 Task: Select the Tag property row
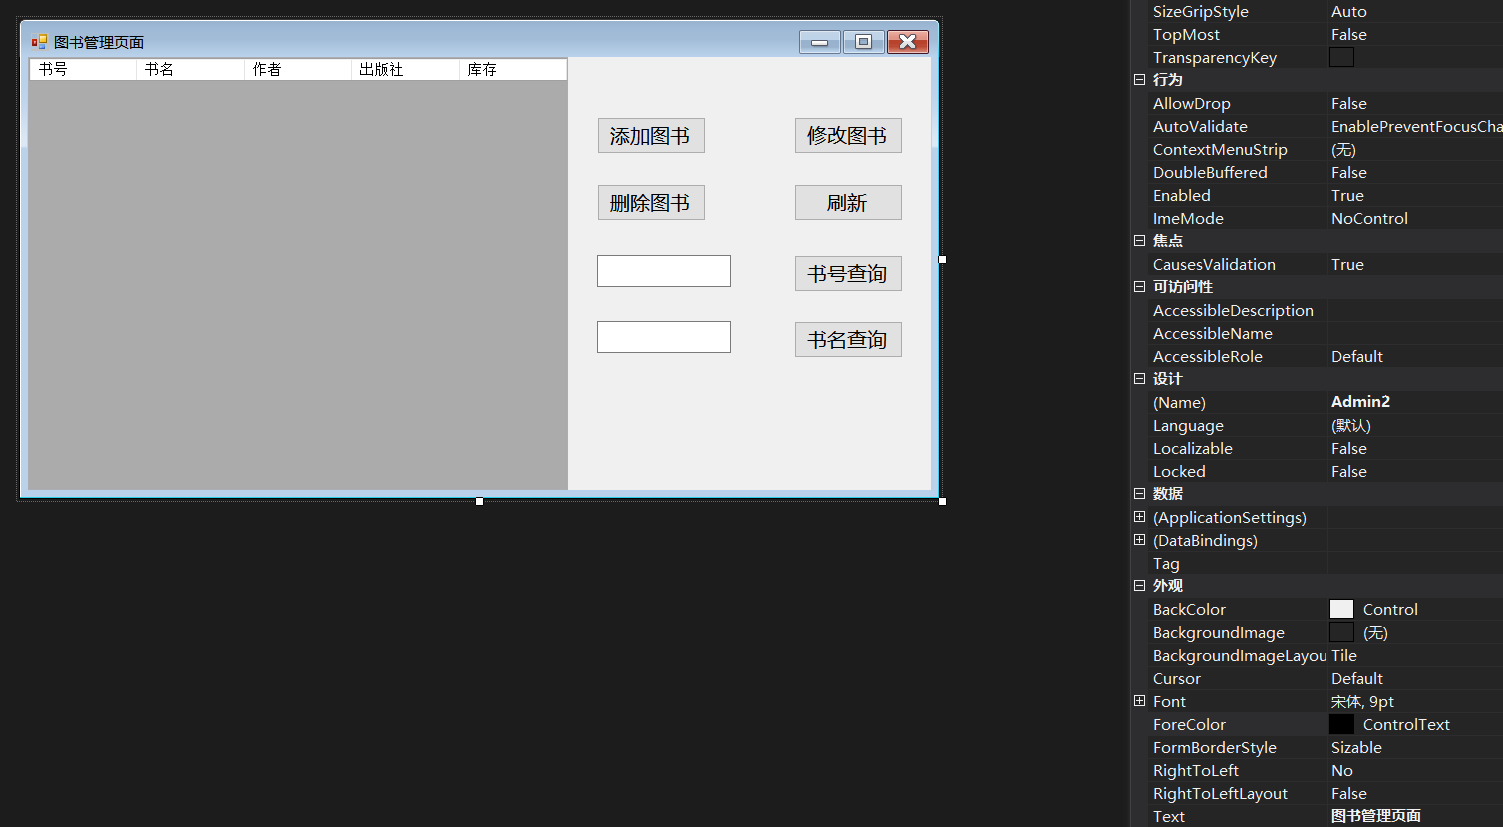1325,564
